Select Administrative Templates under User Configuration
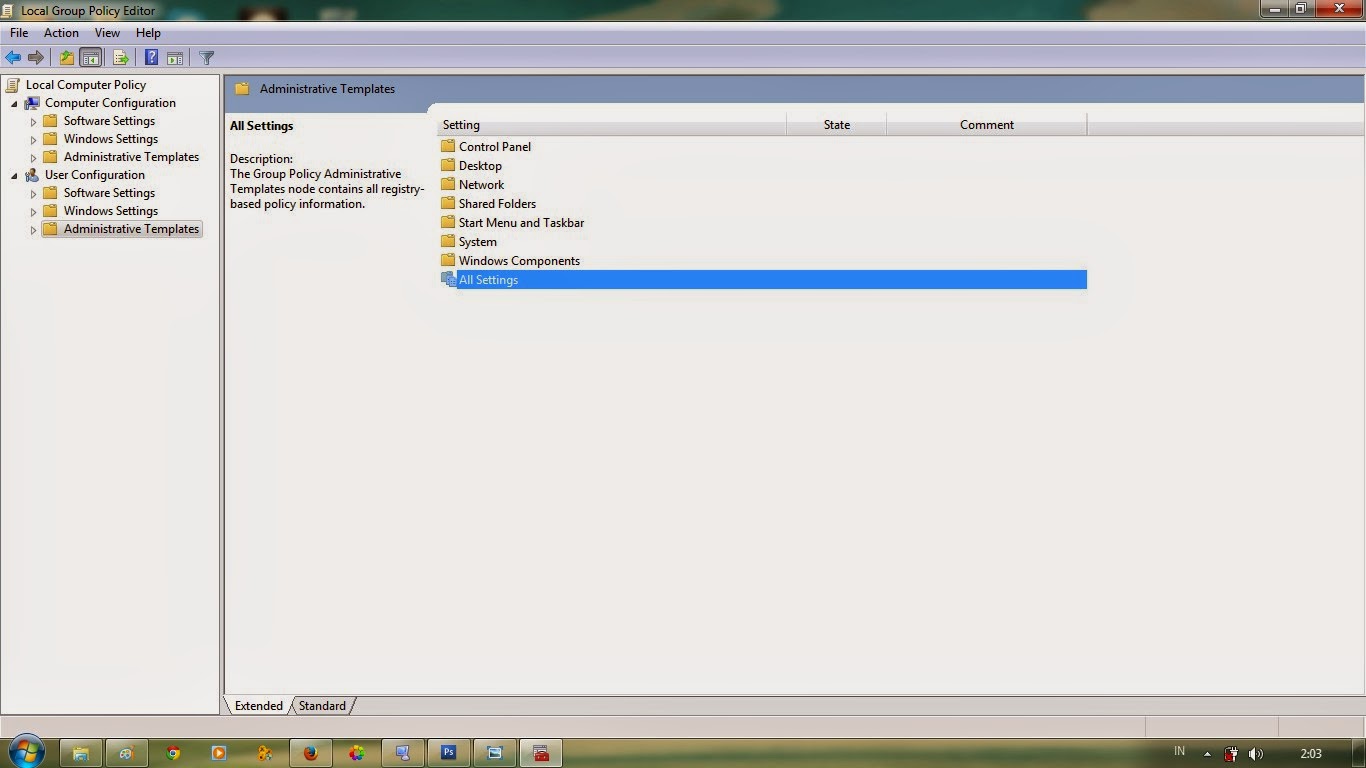Image resolution: width=1366 pixels, height=768 pixels. coord(131,229)
